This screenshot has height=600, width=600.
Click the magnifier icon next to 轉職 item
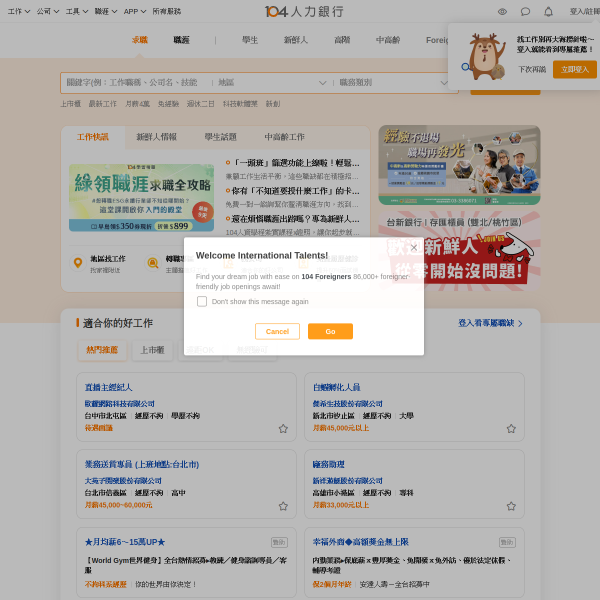[153, 263]
